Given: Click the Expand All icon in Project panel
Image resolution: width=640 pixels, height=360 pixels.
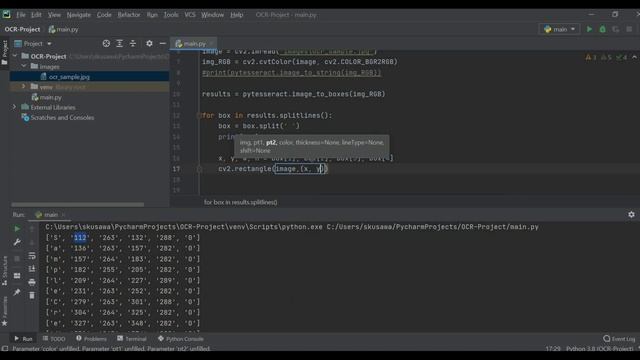Looking at the screenshot, I should click(120, 43).
